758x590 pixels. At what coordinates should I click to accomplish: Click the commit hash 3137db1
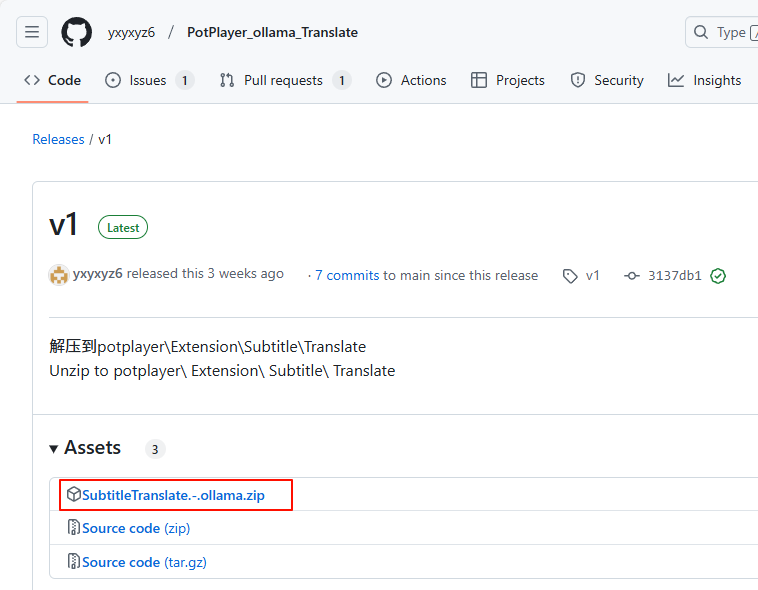(x=675, y=276)
